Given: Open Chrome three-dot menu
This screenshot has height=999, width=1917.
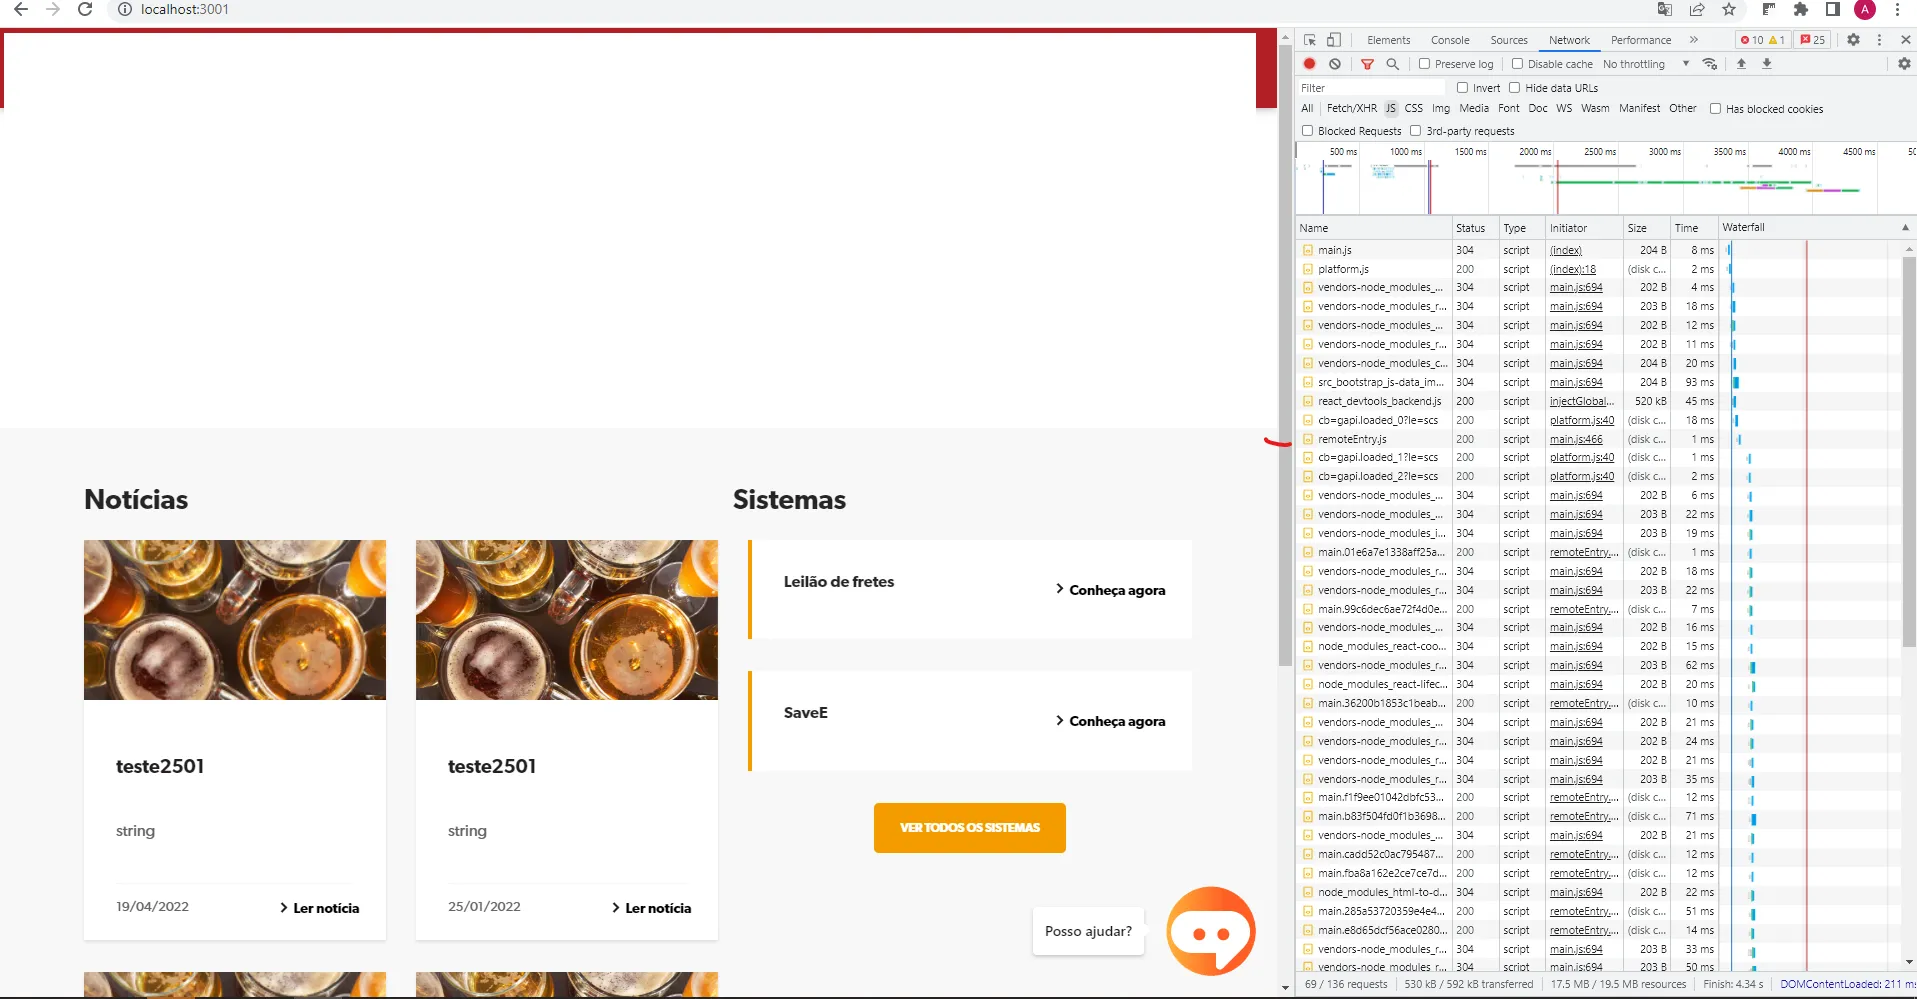Looking at the screenshot, I should [x=1897, y=9].
